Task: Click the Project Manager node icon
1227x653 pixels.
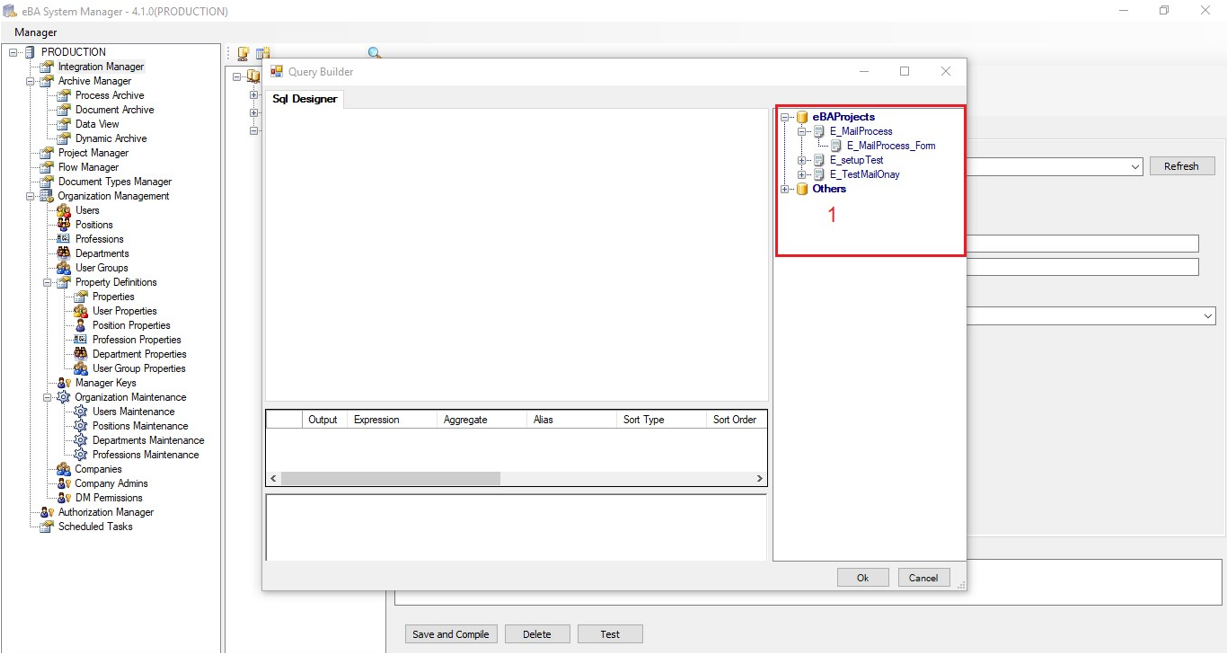Action: pos(46,153)
